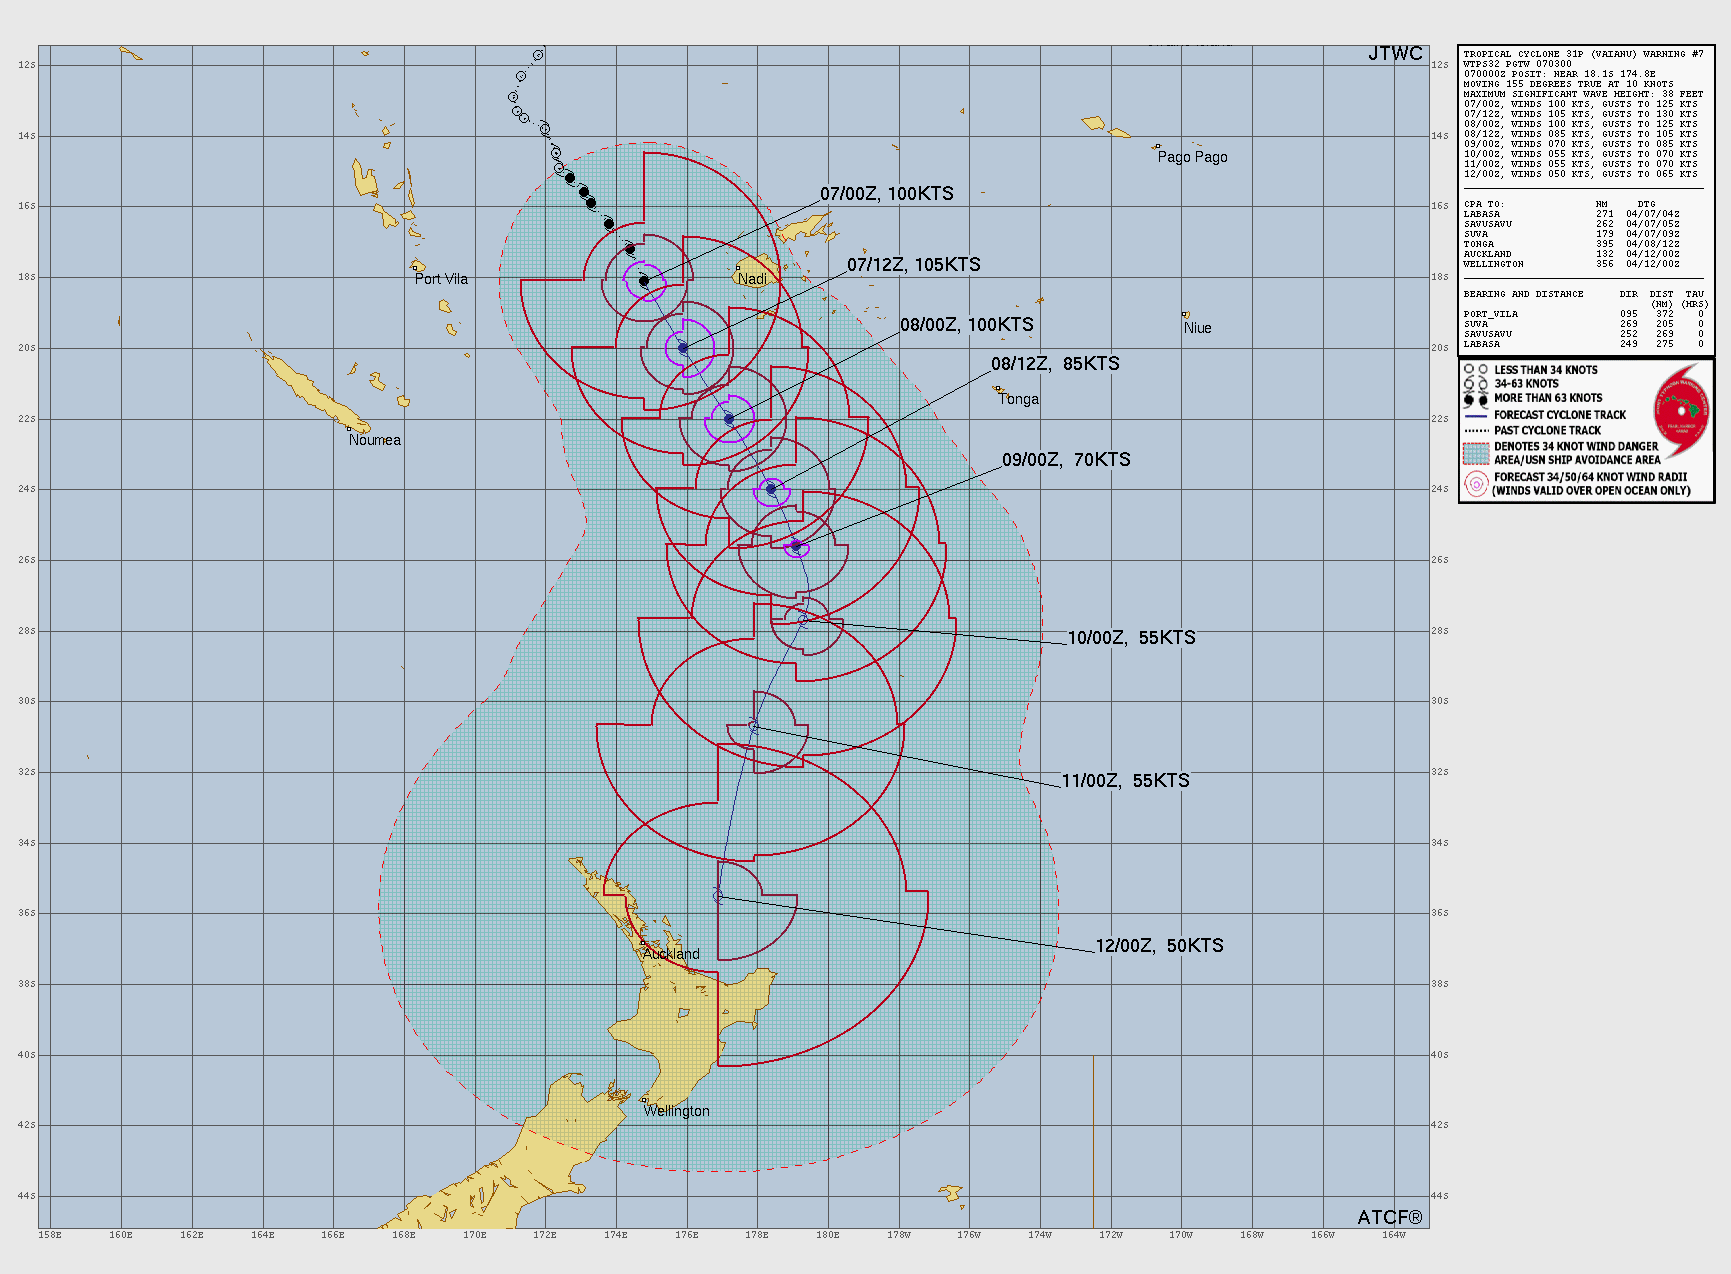This screenshot has width=1731, height=1274.
Task: Click the ATCF® watermark on the map
Action: (x=1389, y=1217)
